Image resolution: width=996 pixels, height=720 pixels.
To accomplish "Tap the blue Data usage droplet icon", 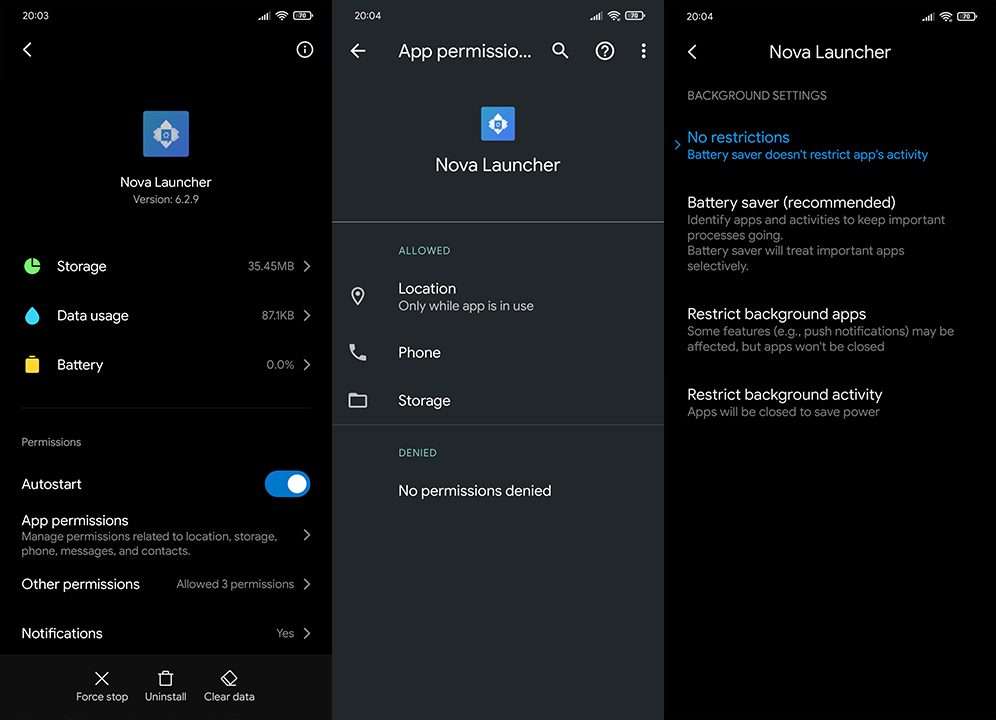I will click(x=32, y=315).
